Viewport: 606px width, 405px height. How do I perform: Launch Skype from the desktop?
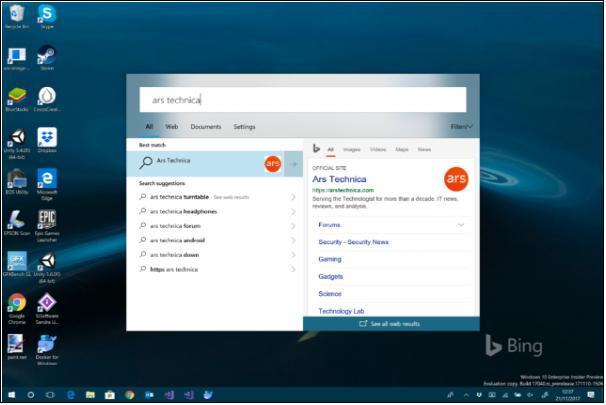click(x=47, y=16)
